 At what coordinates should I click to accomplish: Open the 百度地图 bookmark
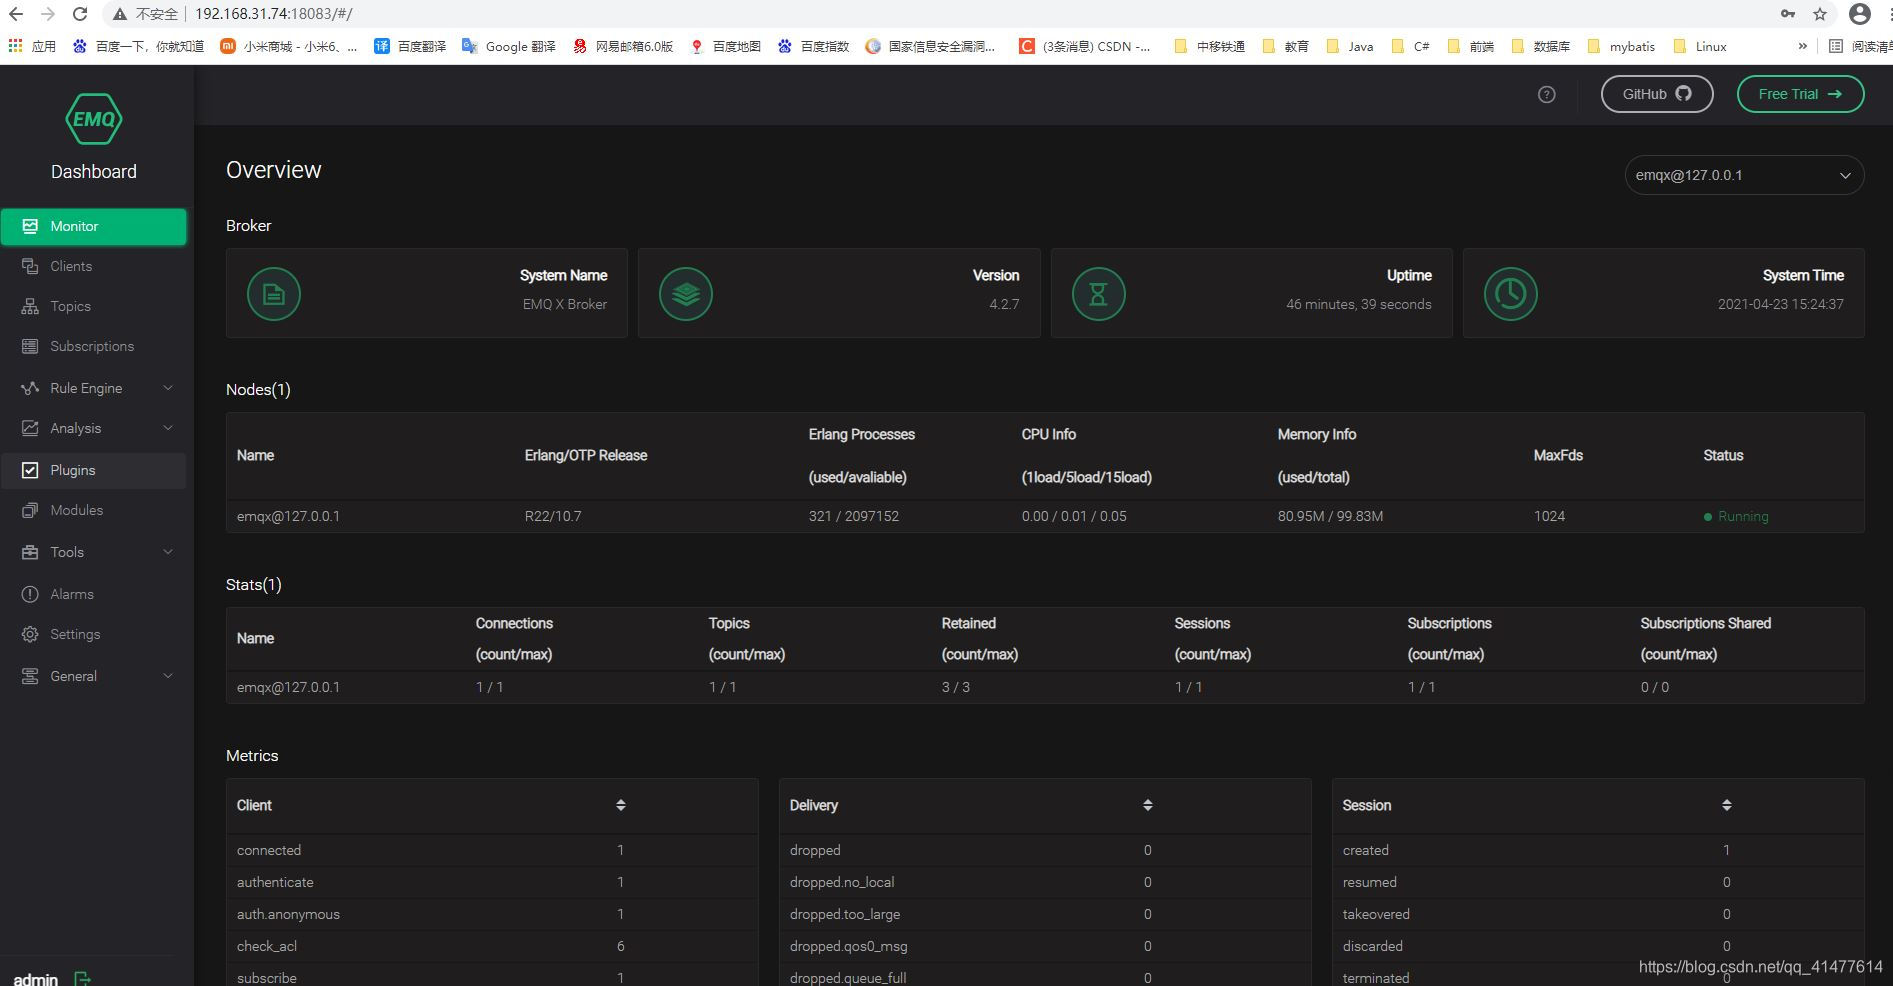pos(726,46)
